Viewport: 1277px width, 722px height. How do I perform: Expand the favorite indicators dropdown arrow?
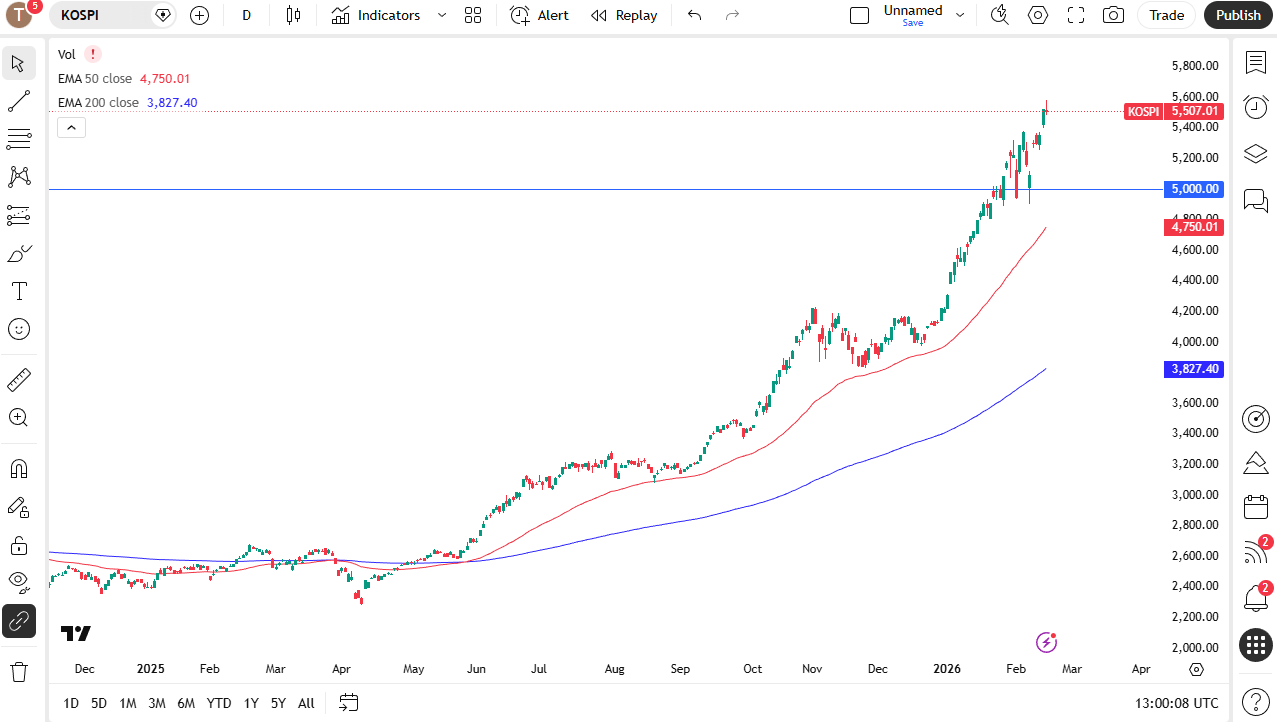[x=442, y=15]
